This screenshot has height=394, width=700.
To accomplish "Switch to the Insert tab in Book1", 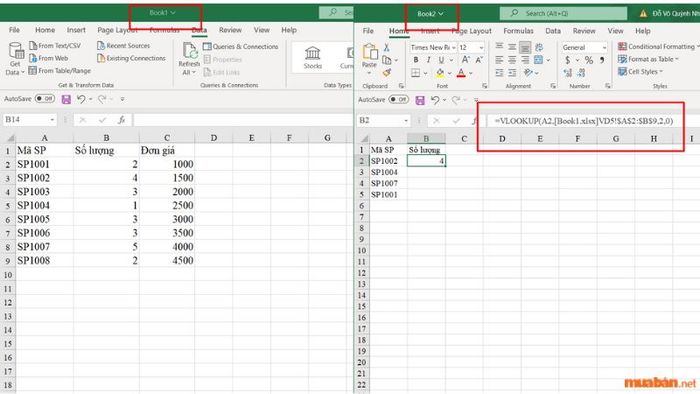I will (76, 30).
